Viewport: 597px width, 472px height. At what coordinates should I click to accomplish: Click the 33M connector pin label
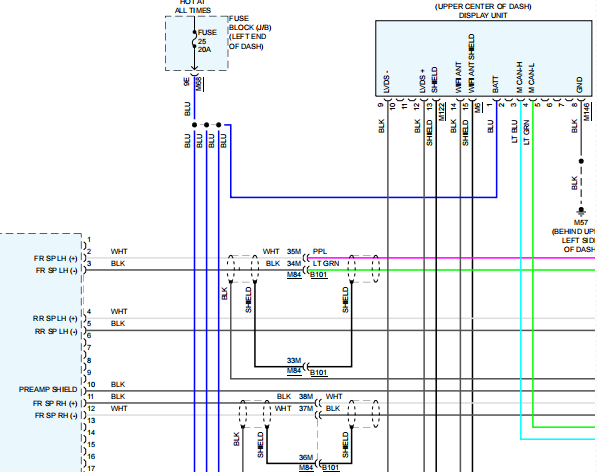tap(294, 360)
